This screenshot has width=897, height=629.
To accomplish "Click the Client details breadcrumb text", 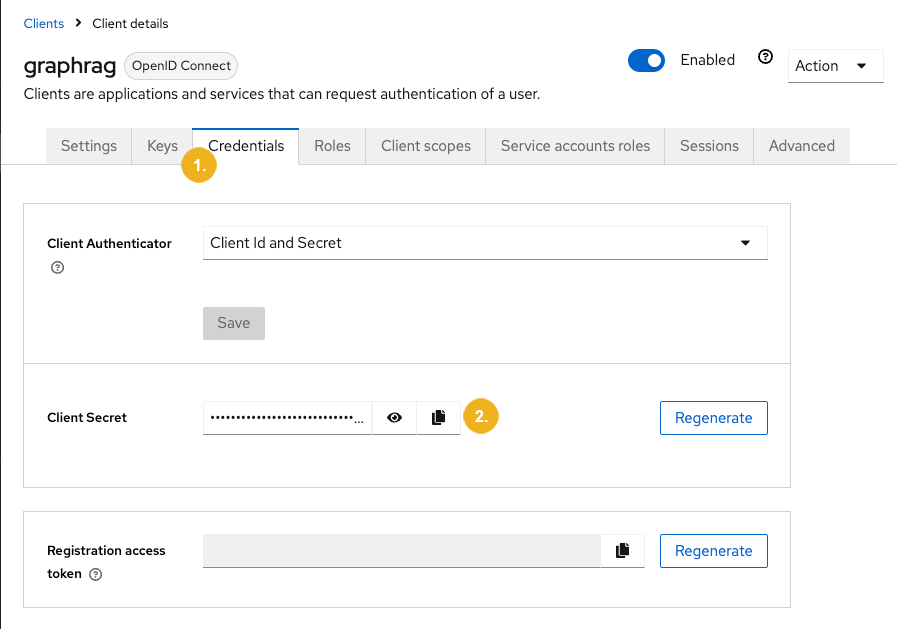I will 130,23.
